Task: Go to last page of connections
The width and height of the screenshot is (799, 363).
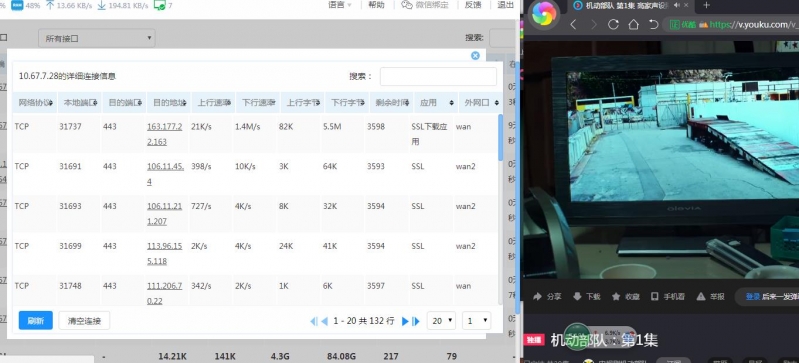Action: tap(416, 321)
